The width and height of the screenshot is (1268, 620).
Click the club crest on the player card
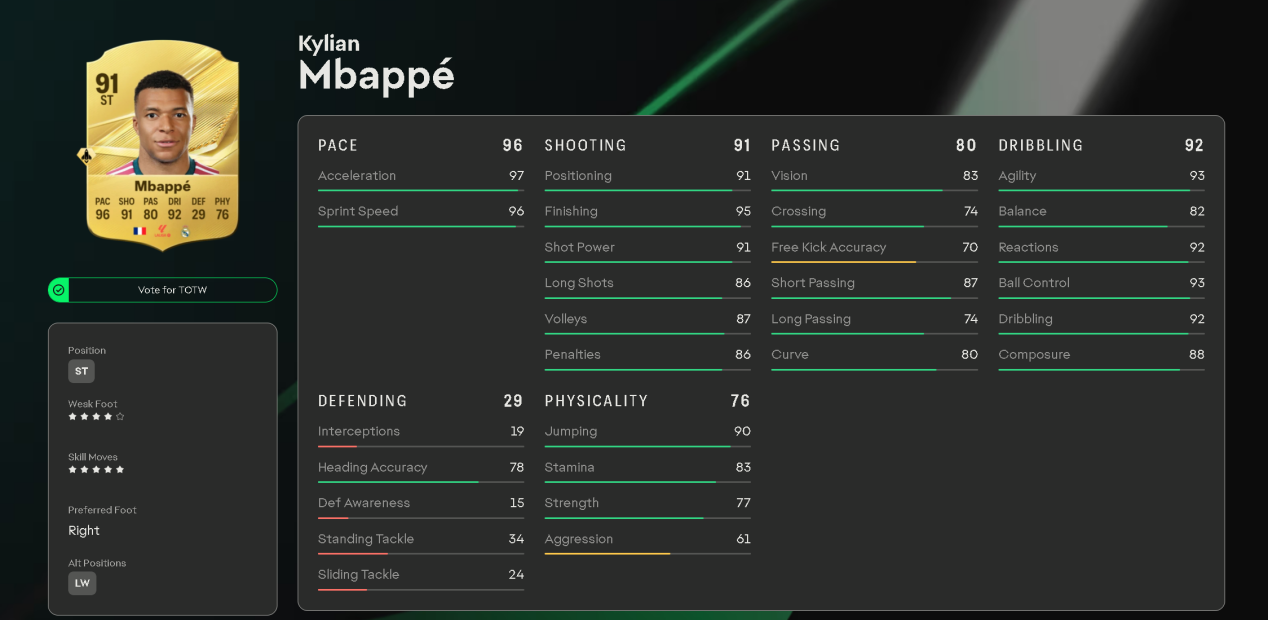(x=185, y=231)
